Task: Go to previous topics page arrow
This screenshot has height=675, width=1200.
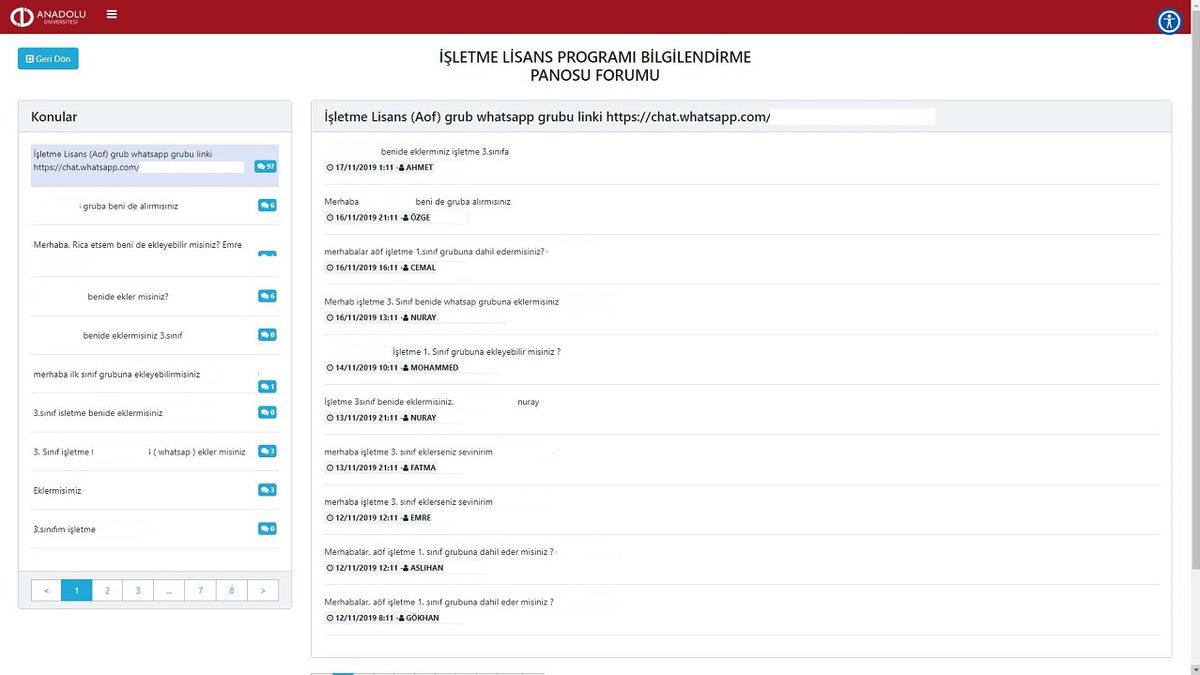Action: [x=46, y=591]
